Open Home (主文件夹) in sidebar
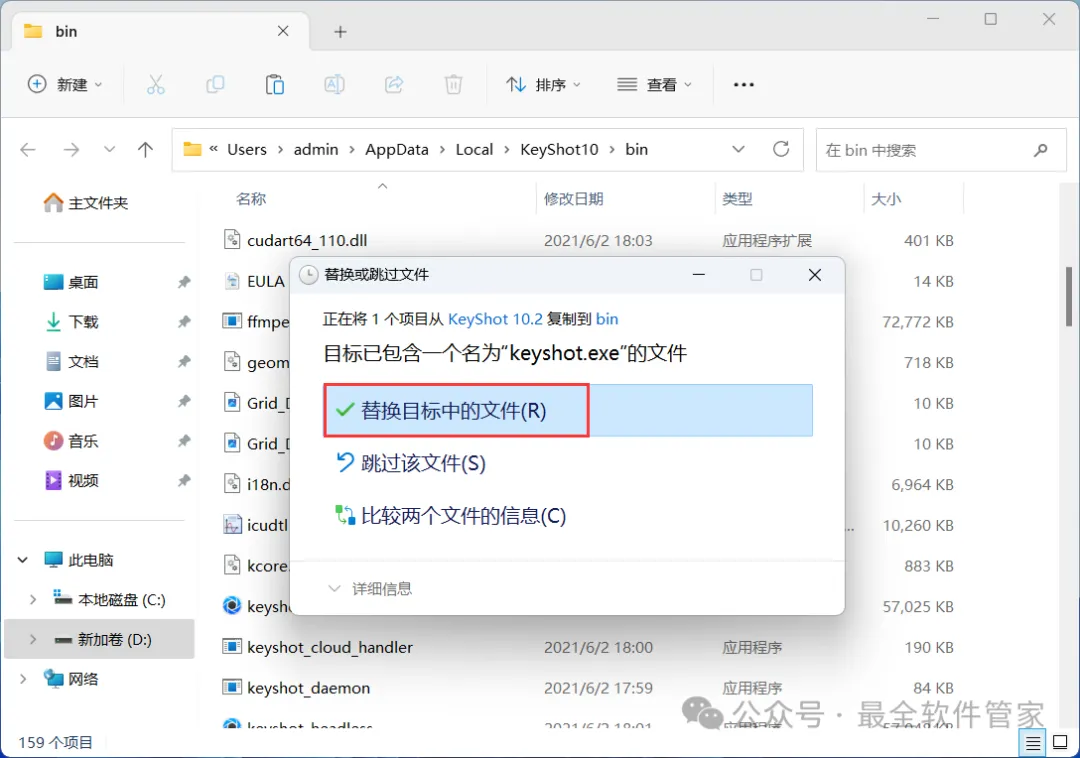Screen dimensions: 1080x758 [86, 203]
